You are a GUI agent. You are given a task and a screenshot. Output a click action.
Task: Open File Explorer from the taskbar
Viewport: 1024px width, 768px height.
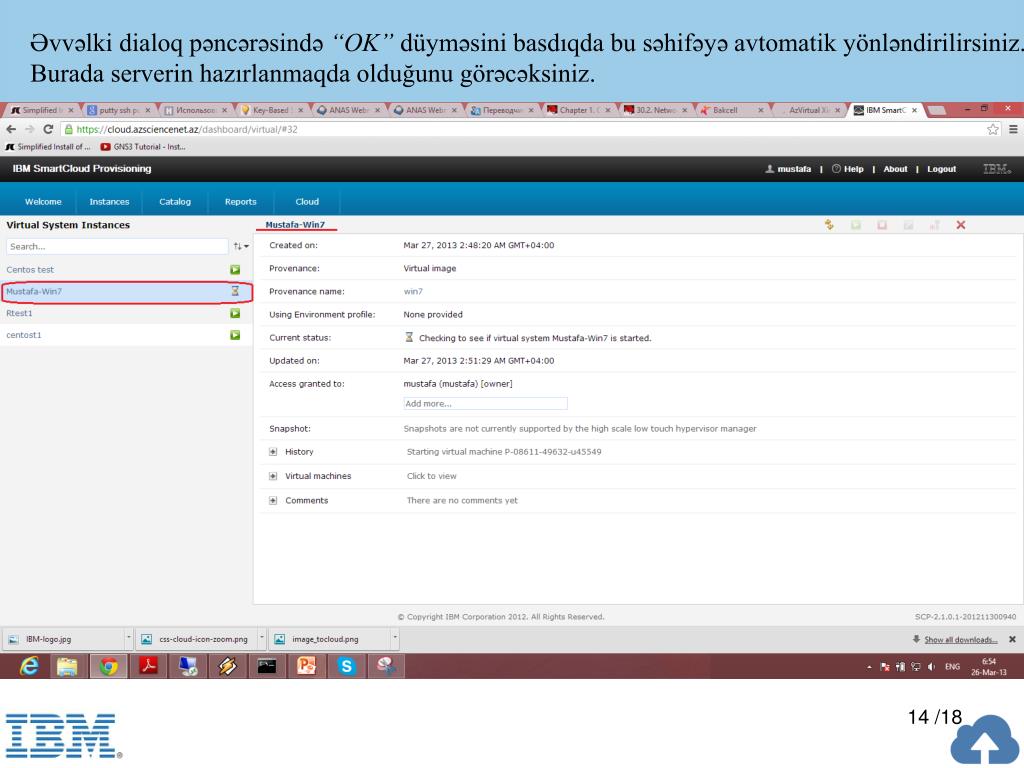[x=67, y=666]
